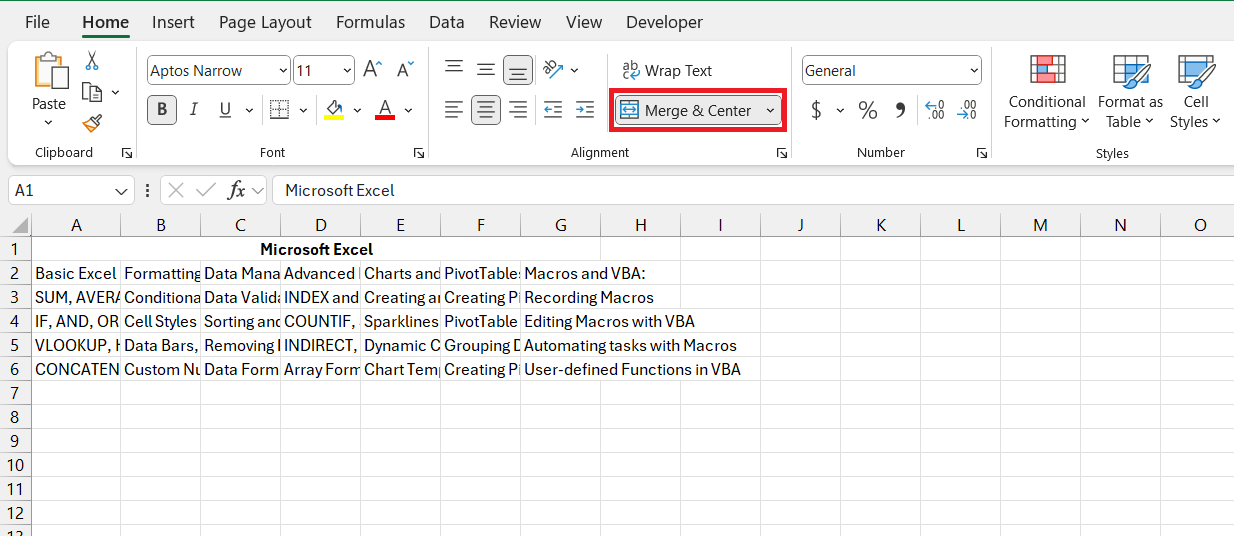Image resolution: width=1234 pixels, height=536 pixels.
Task: Select all cells using corner button
Action: point(16,225)
